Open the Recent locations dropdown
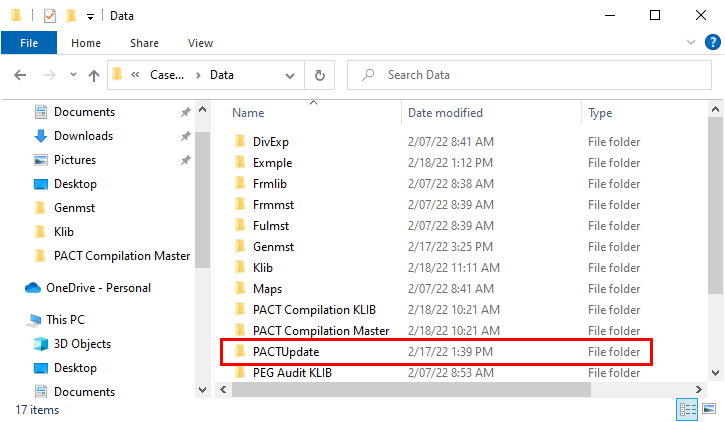The height and width of the screenshot is (422, 725). [x=73, y=74]
